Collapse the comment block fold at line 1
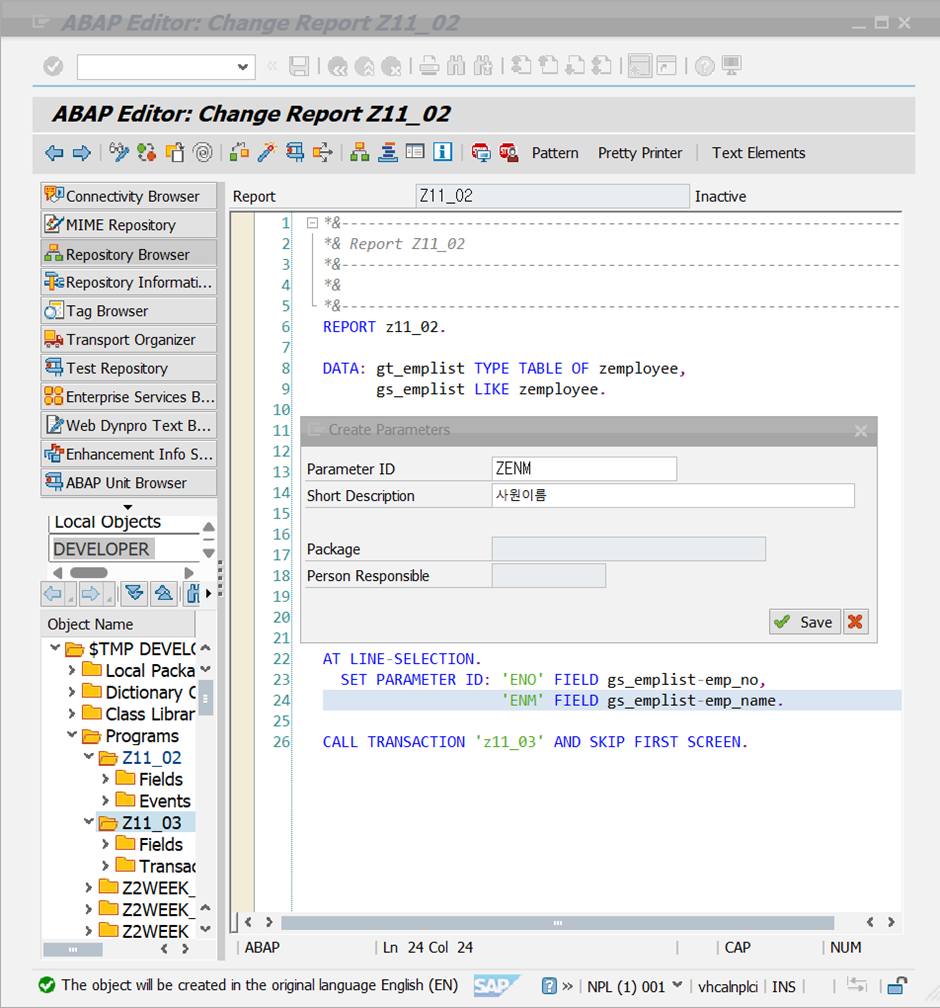Viewport: 940px width, 1008px height. tap(312, 223)
